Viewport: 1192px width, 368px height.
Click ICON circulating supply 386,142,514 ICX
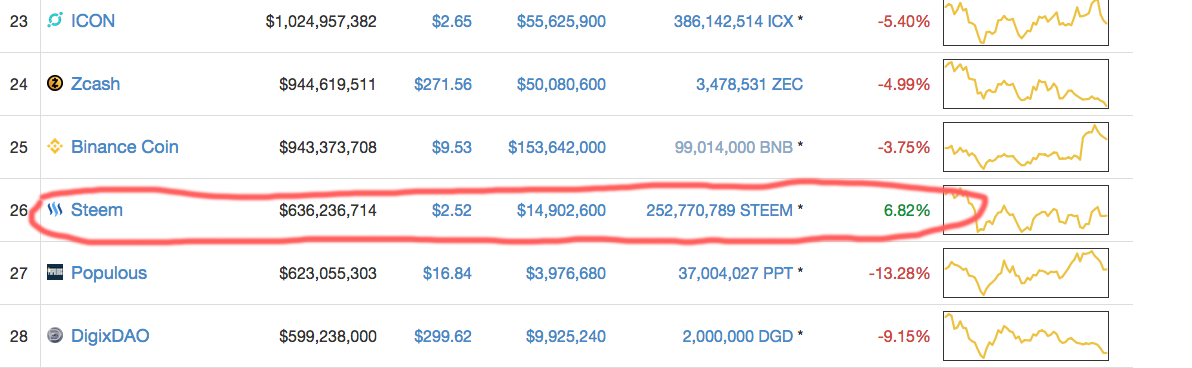pos(733,21)
